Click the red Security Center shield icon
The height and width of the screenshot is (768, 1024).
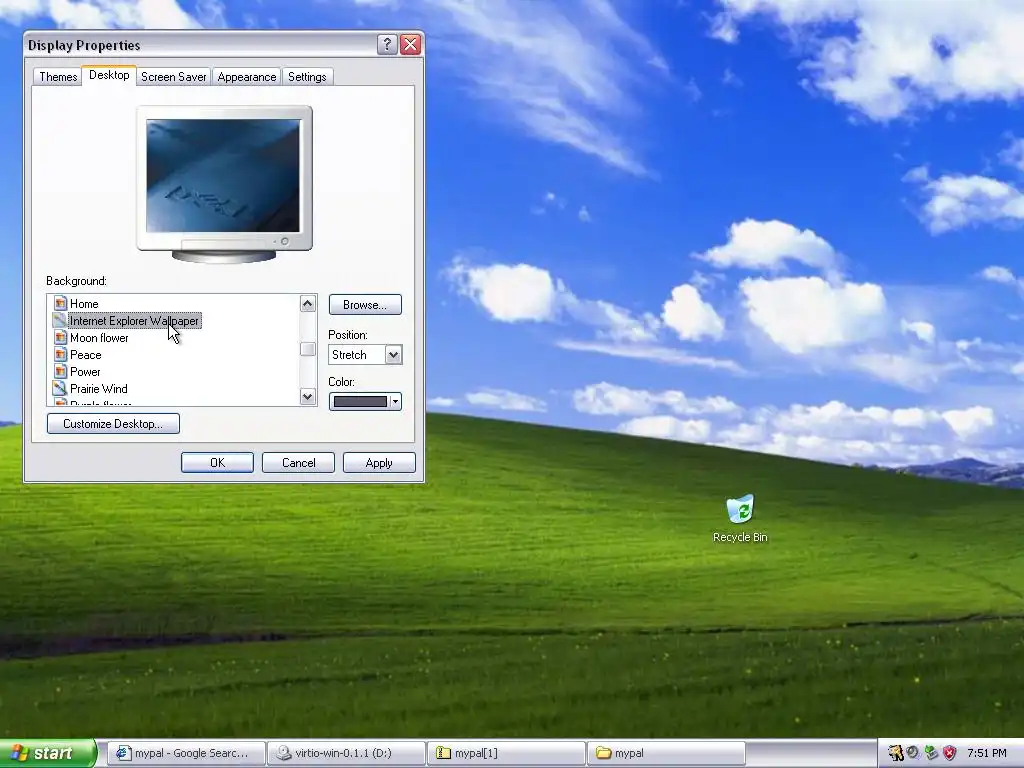[x=949, y=753]
